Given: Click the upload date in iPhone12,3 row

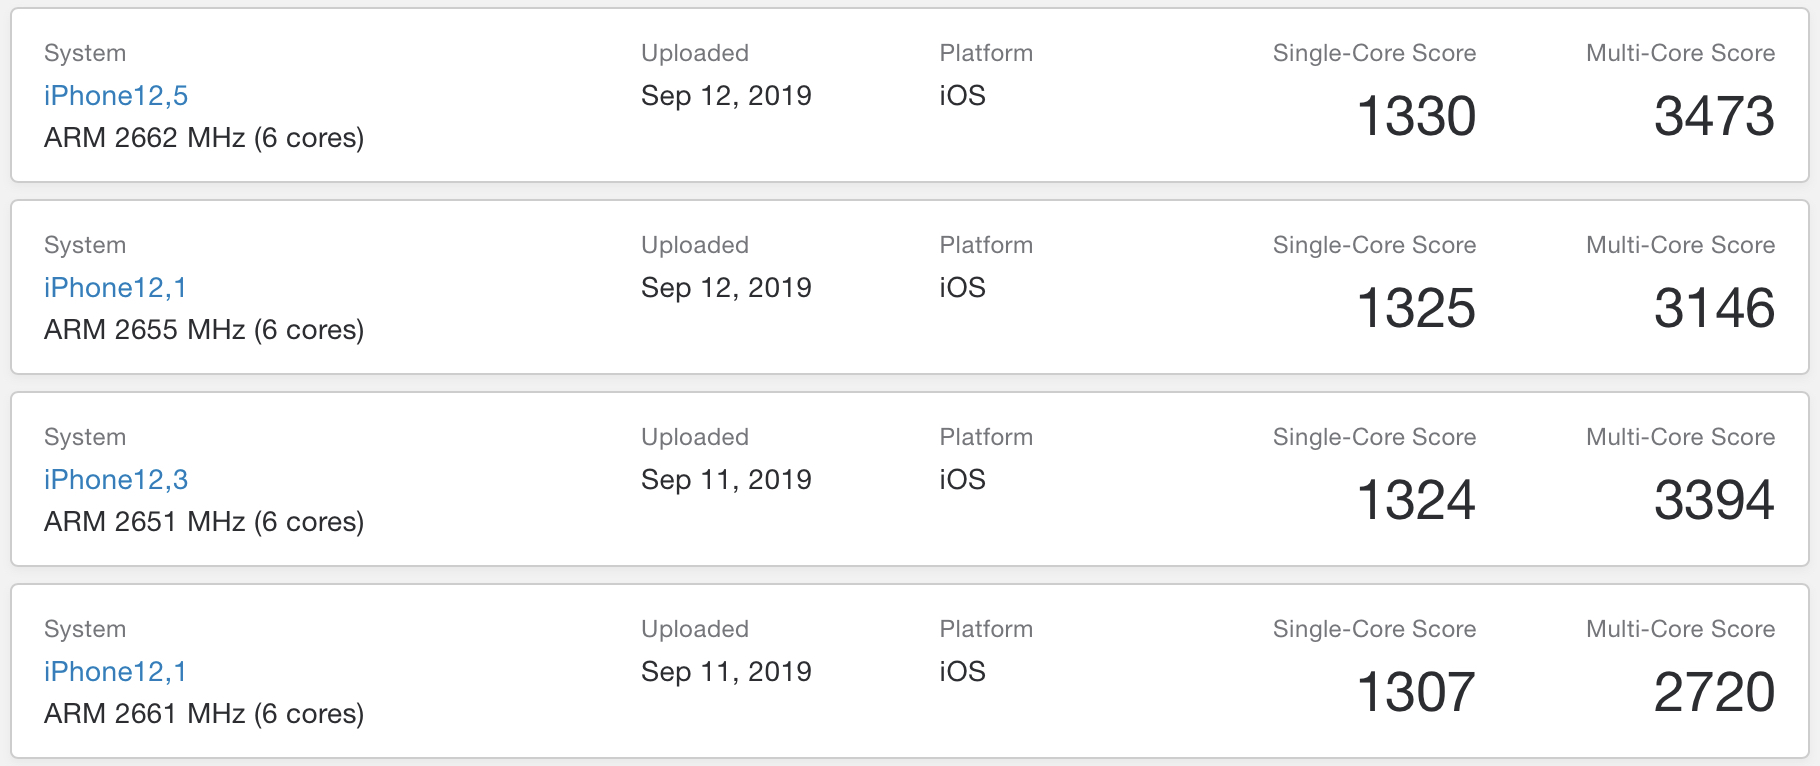Looking at the screenshot, I should tap(726, 480).
